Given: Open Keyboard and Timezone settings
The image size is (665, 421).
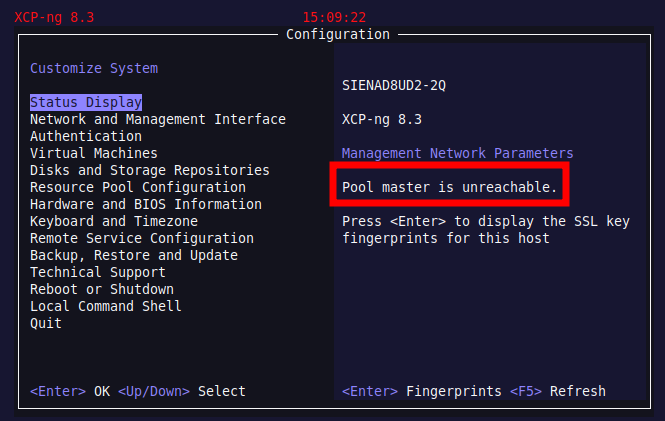Looking at the screenshot, I should pyautogui.click(x=114, y=221).
